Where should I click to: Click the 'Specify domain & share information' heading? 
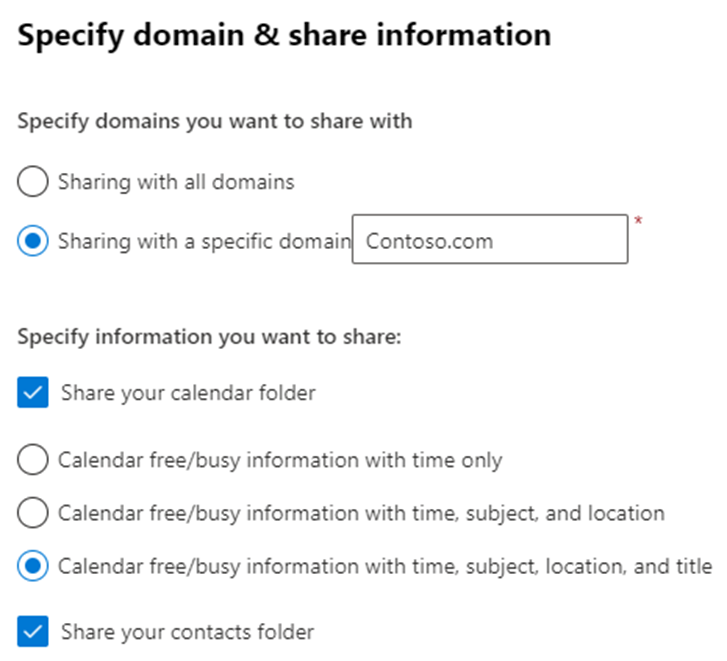click(284, 36)
